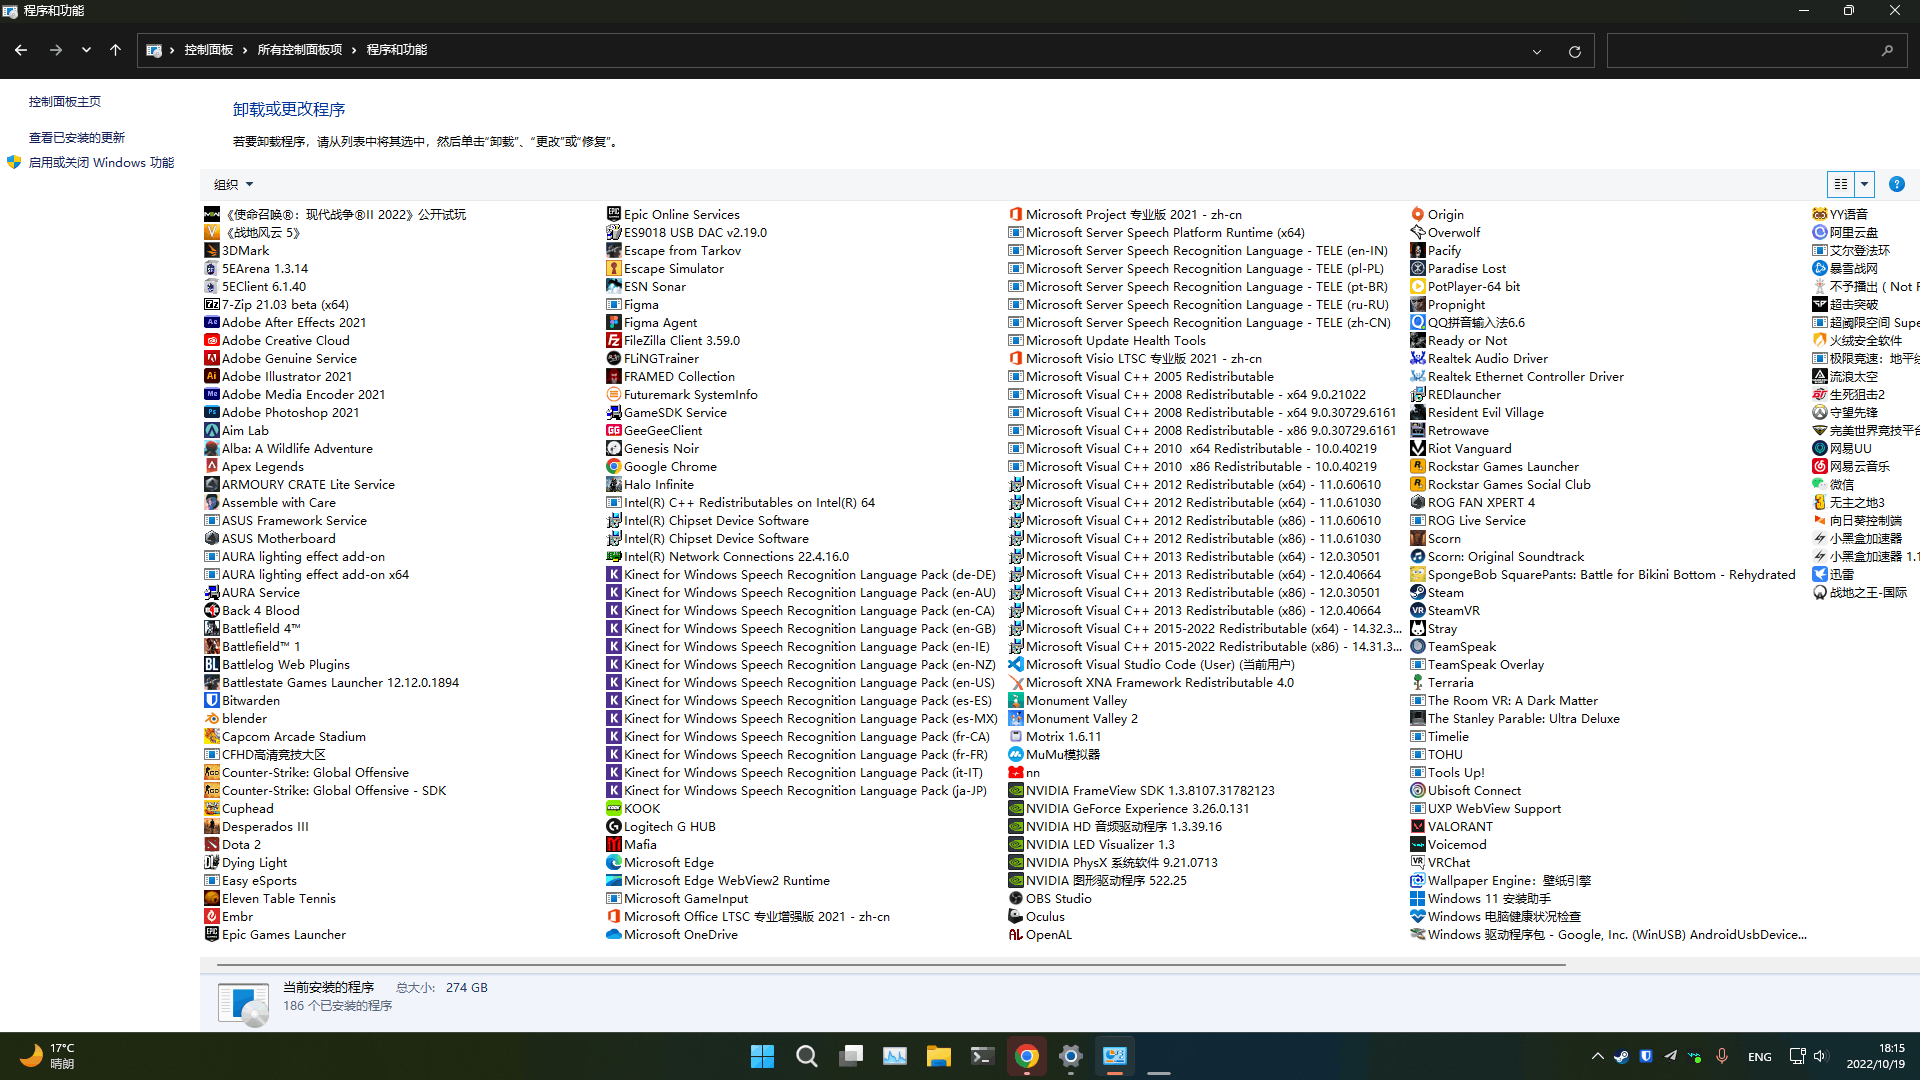Select the OBS Studio entry icon
This screenshot has height=1080, width=1920.
pos(1015,899)
